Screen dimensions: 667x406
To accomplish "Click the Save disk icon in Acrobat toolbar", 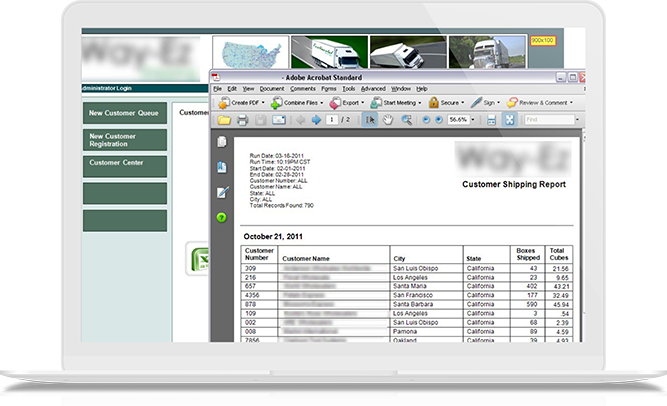I will pyautogui.click(x=260, y=120).
